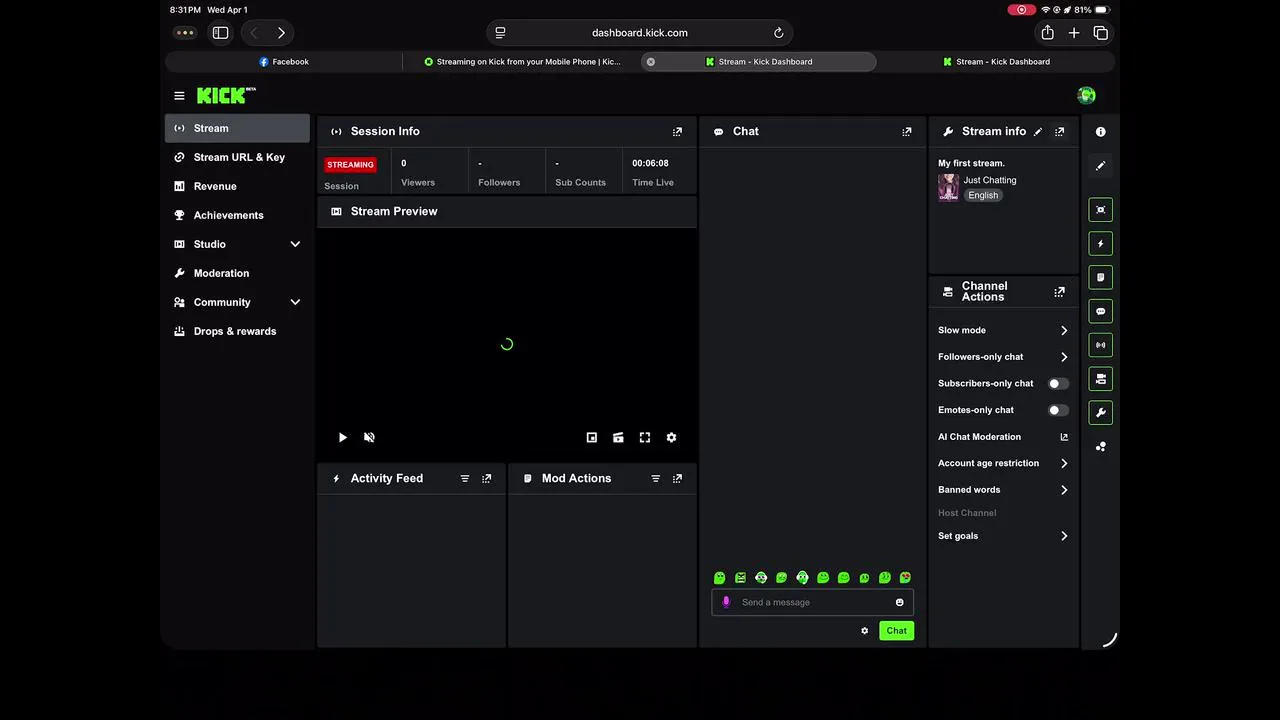The image size is (1280, 720).
Task: Toggle Stream Preview panel from right rail
Action: pyautogui.click(x=1101, y=210)
